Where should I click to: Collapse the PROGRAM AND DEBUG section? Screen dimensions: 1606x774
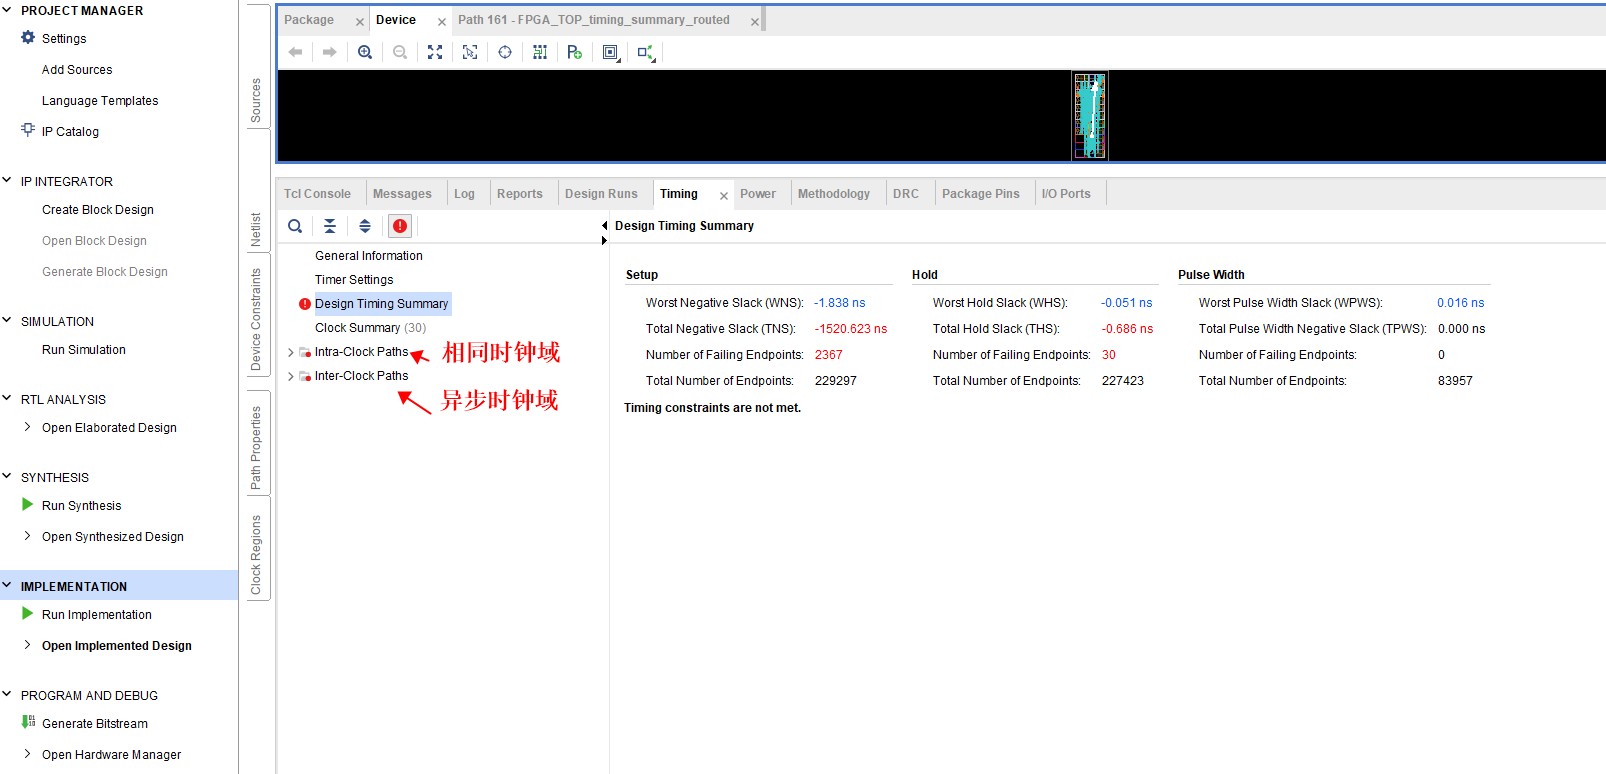(7, 694)
